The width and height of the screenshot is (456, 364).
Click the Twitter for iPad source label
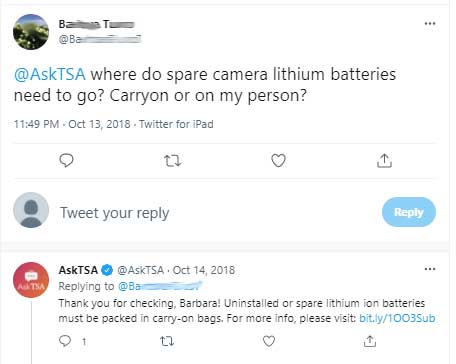(x=176, y=124)
